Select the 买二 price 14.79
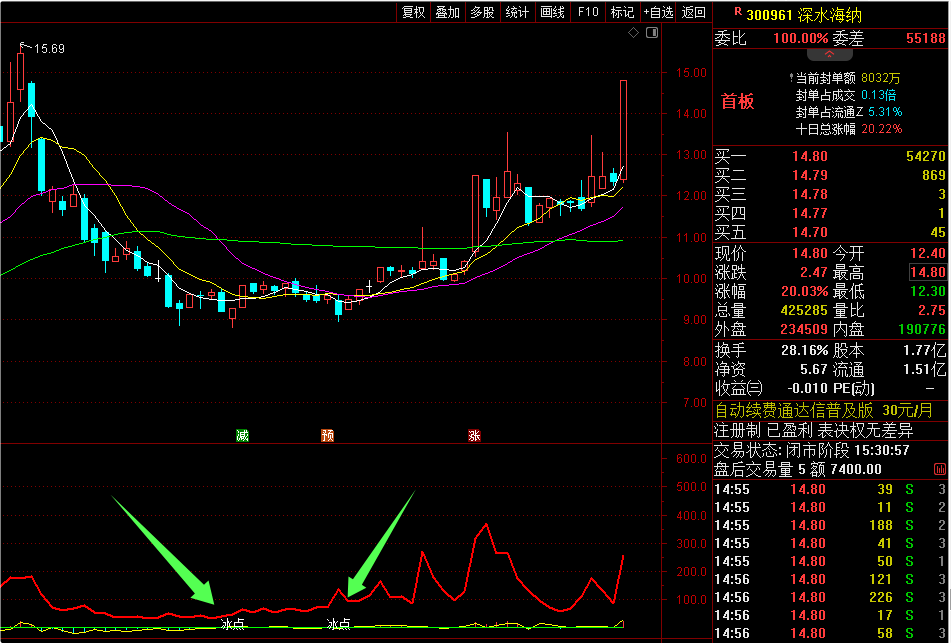The width and height of the screenshot is (951, 643). [810, 175]
